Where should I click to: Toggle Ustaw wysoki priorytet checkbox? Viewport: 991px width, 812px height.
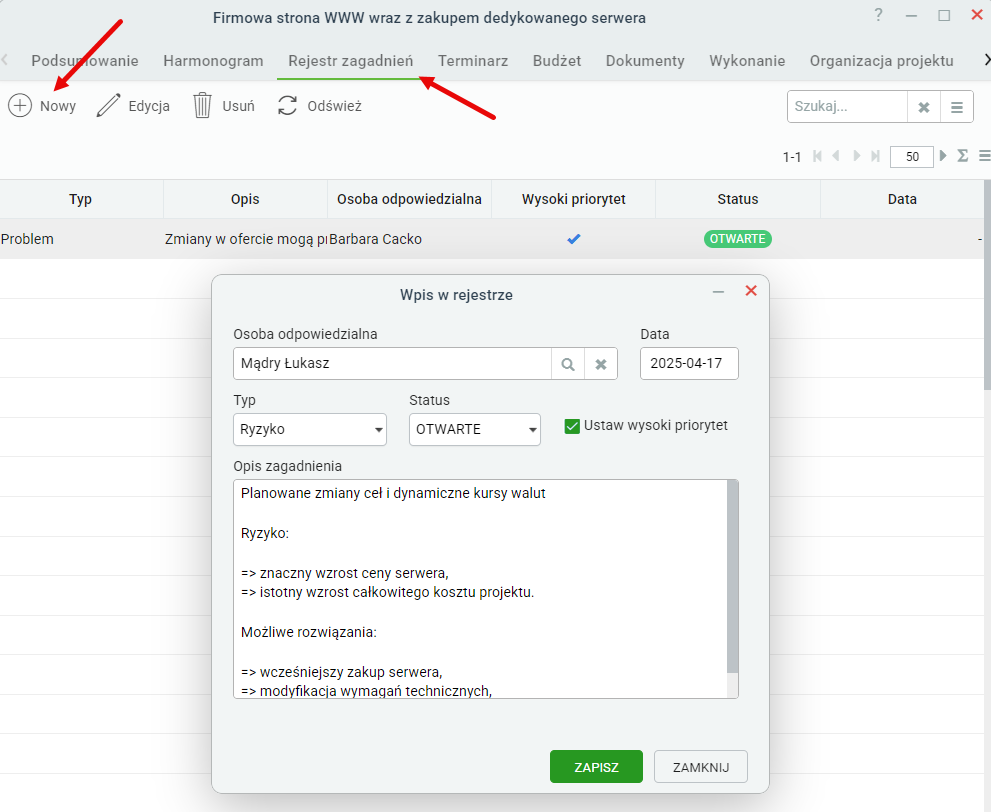[572, 427]
